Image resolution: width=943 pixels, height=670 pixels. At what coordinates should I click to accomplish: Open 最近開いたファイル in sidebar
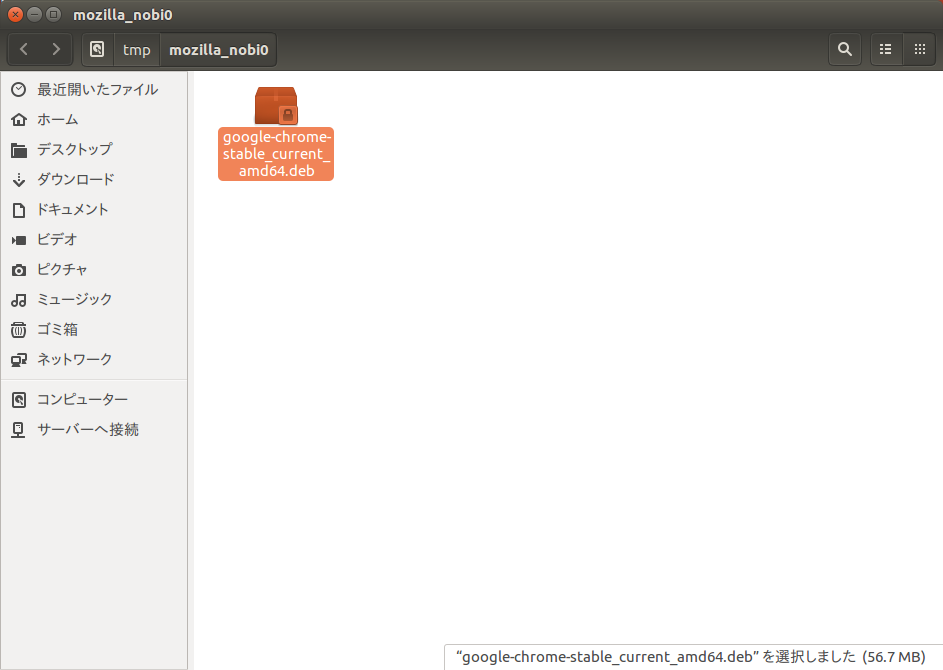click(x=97, y=90)
